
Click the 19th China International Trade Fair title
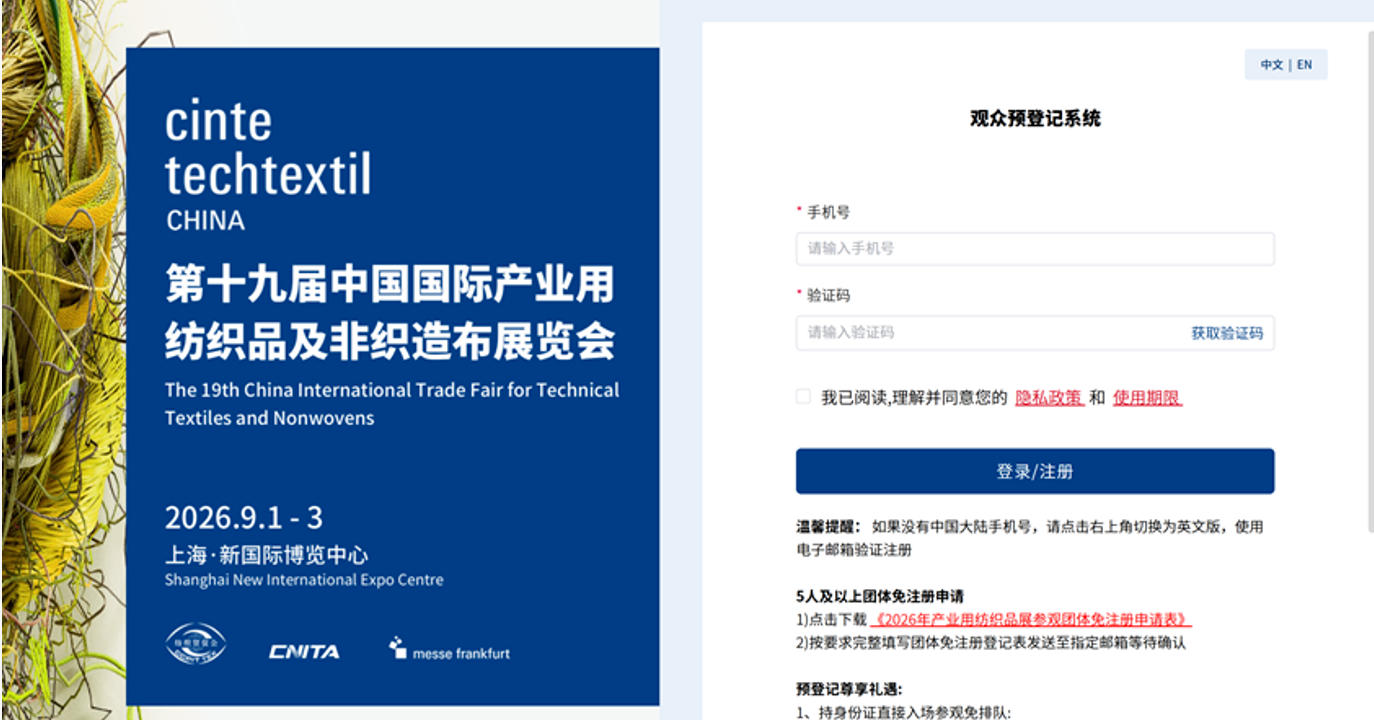point(392,404)
